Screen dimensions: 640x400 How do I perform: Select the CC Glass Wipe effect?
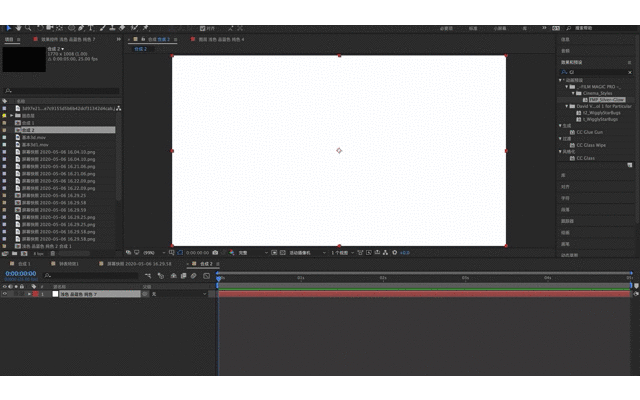591,145
